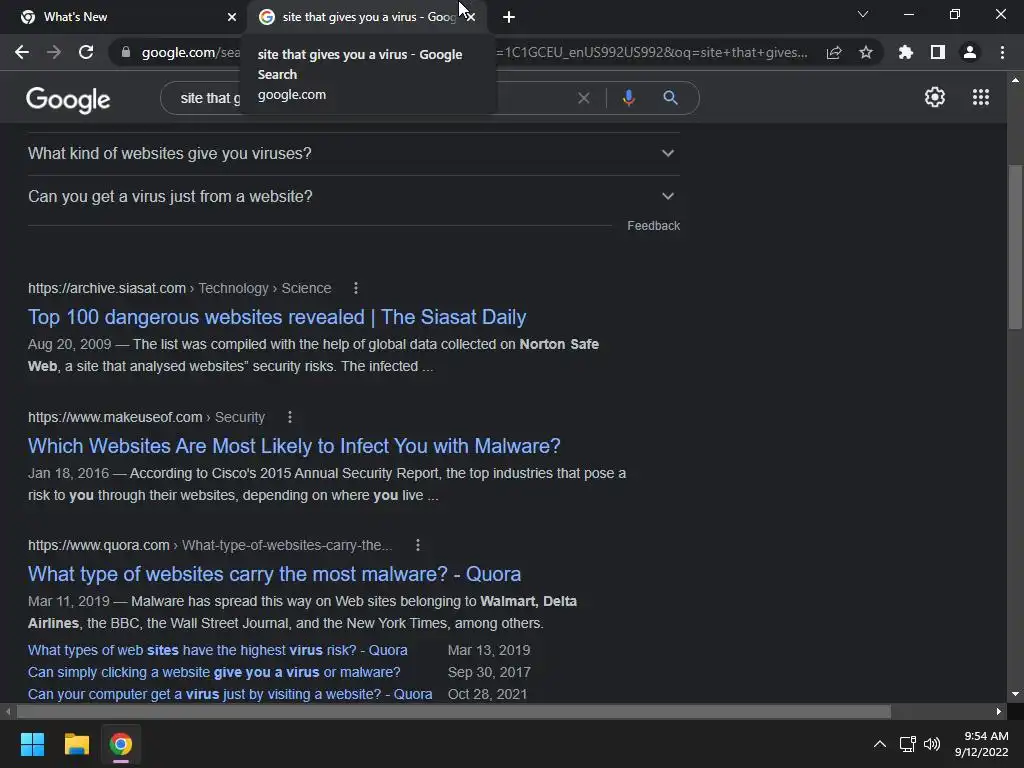This screenshot has height=768, width=1024.
Task: Expand 'What kind of websites give you viruses?'
Action: point(353,153)
